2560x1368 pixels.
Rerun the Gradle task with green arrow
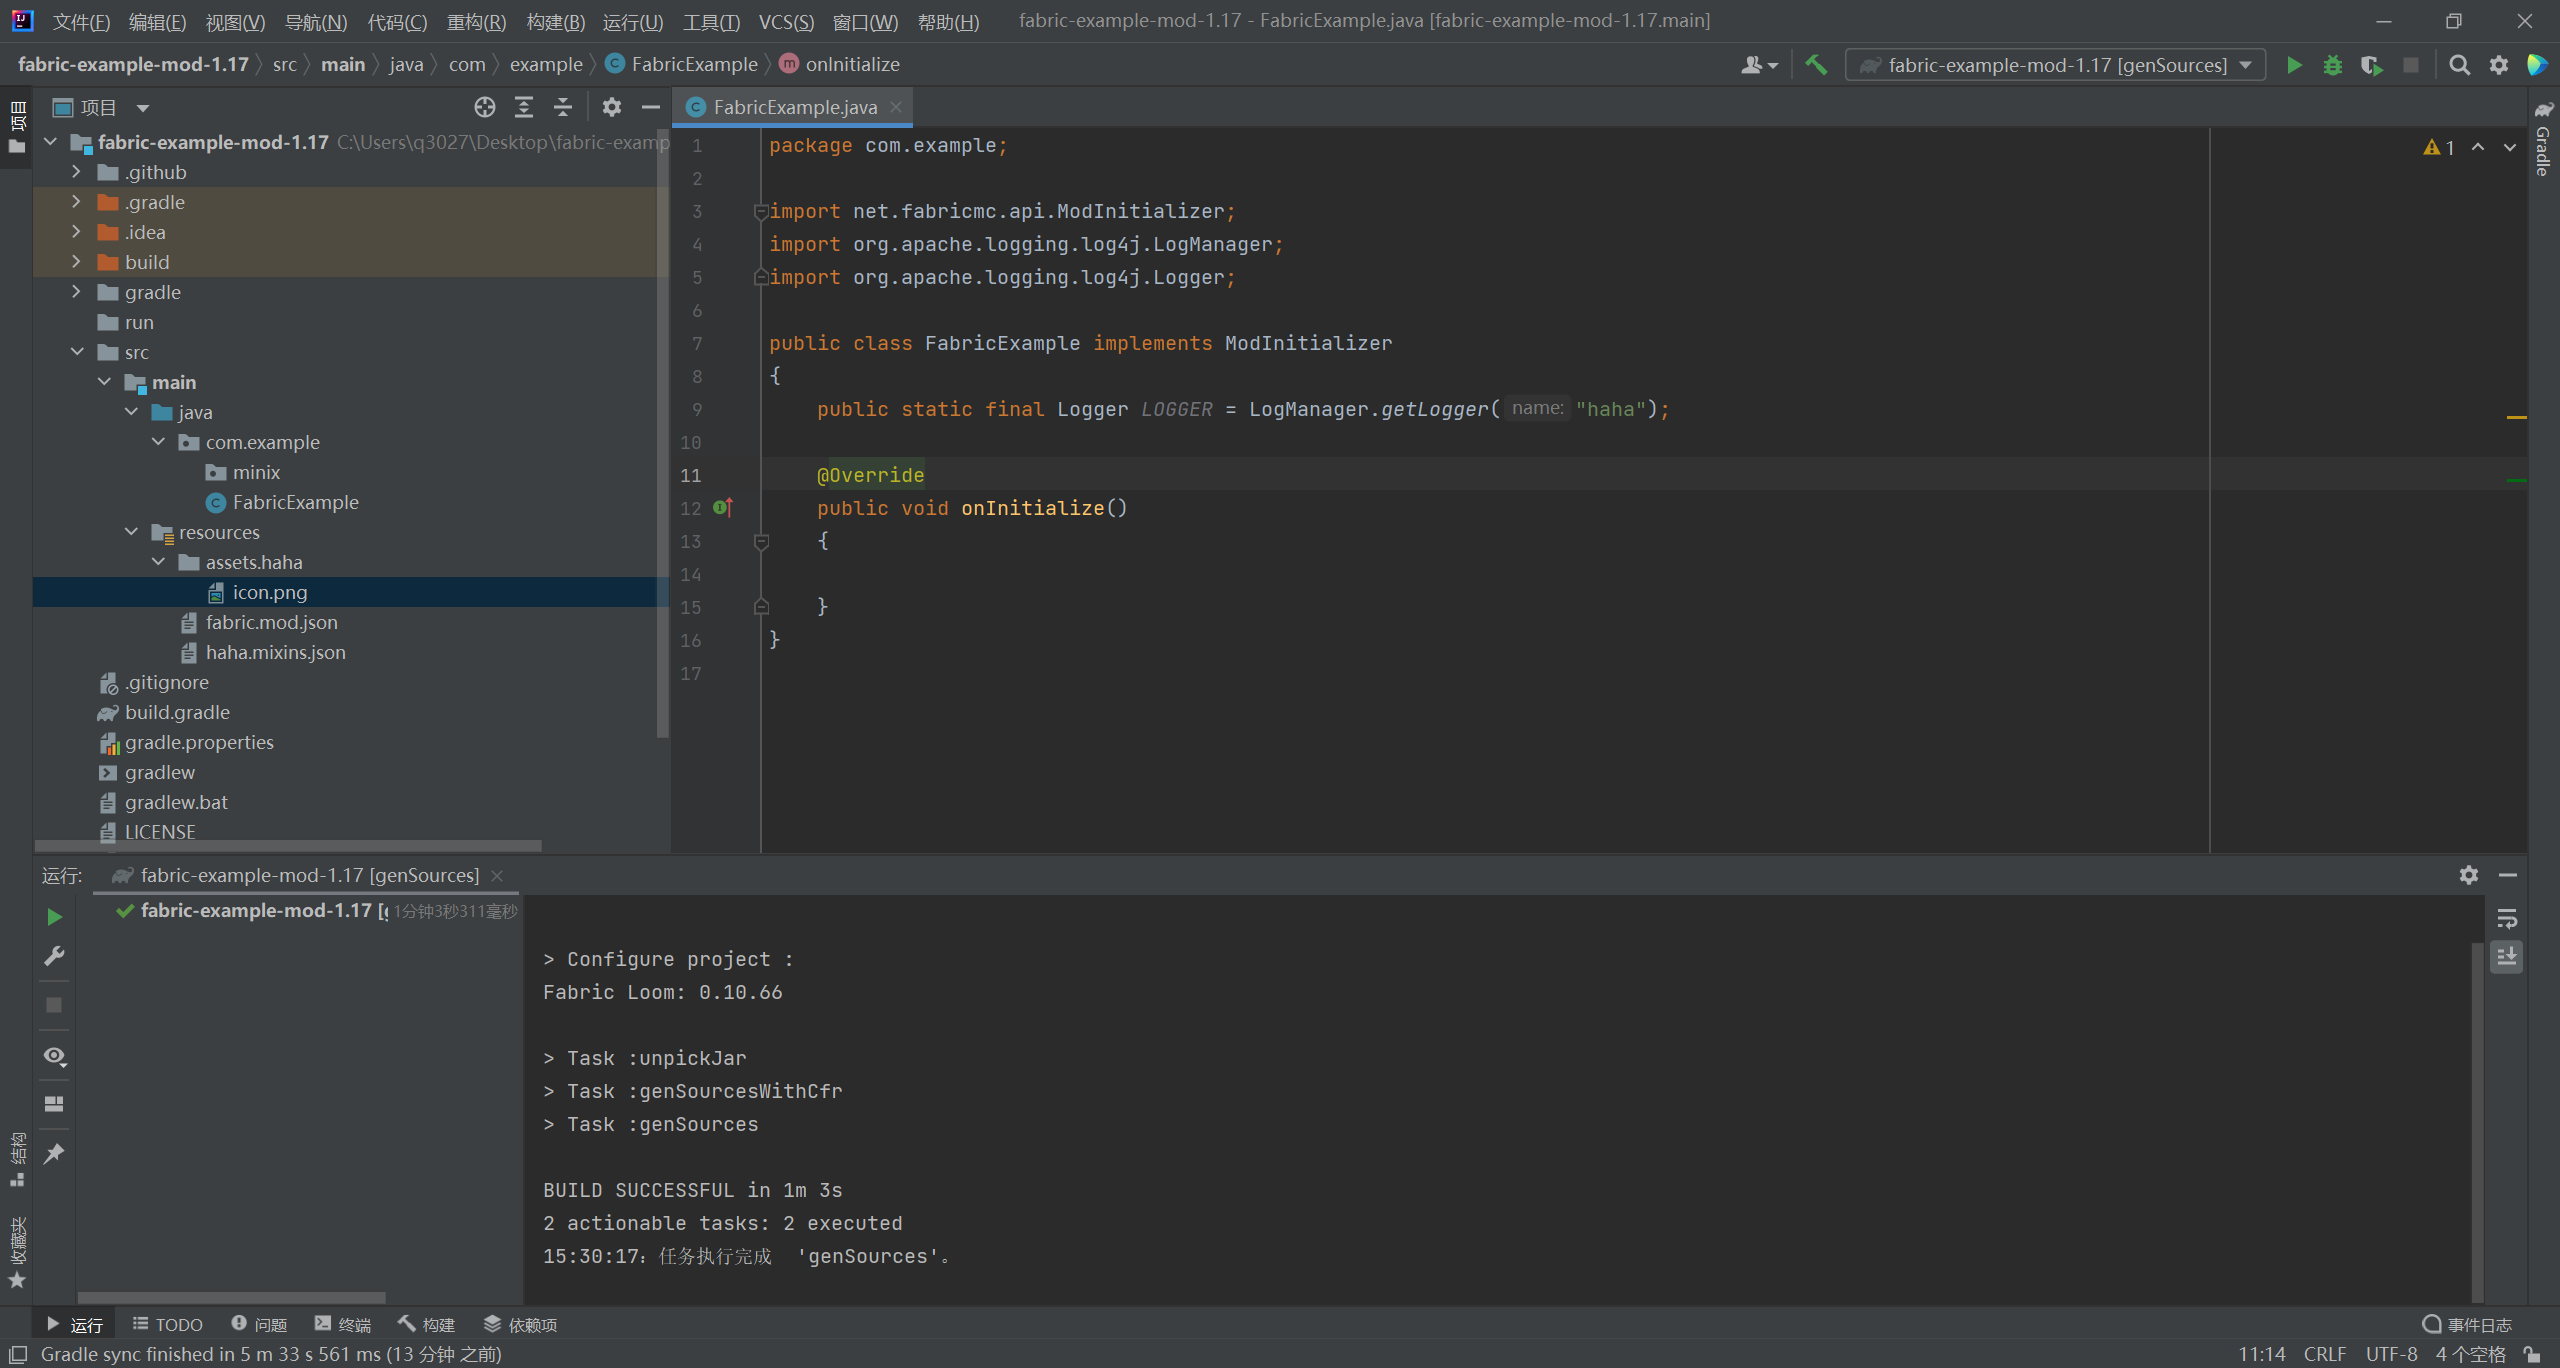pyautogui.click(x=54, y=917)
